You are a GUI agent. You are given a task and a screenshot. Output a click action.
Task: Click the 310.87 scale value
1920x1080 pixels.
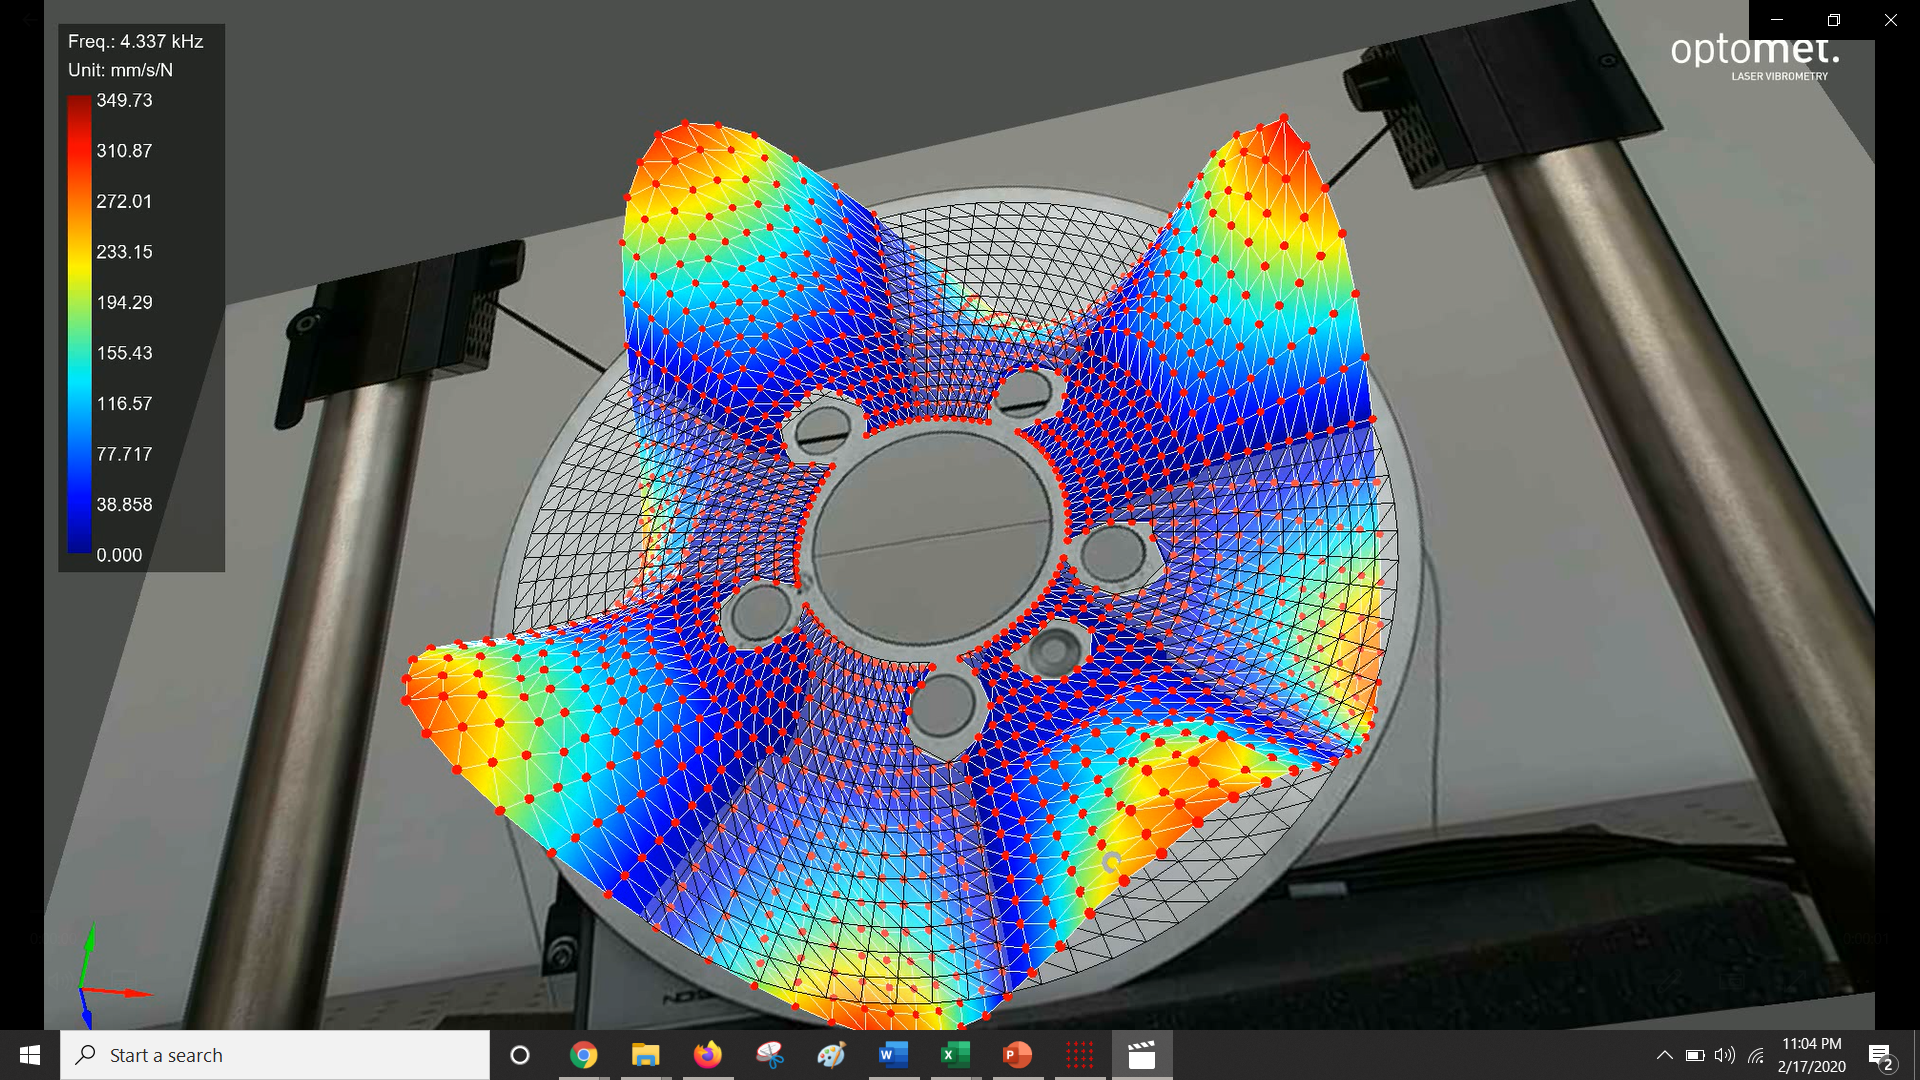[124, 151]
